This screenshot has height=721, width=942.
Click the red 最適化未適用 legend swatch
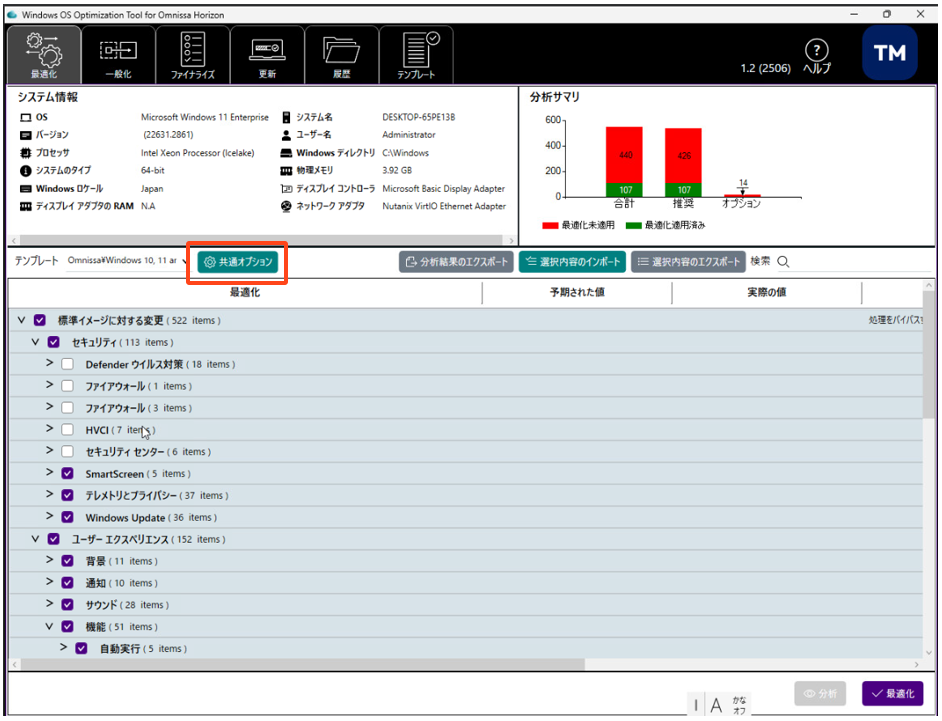pos(550,225)
